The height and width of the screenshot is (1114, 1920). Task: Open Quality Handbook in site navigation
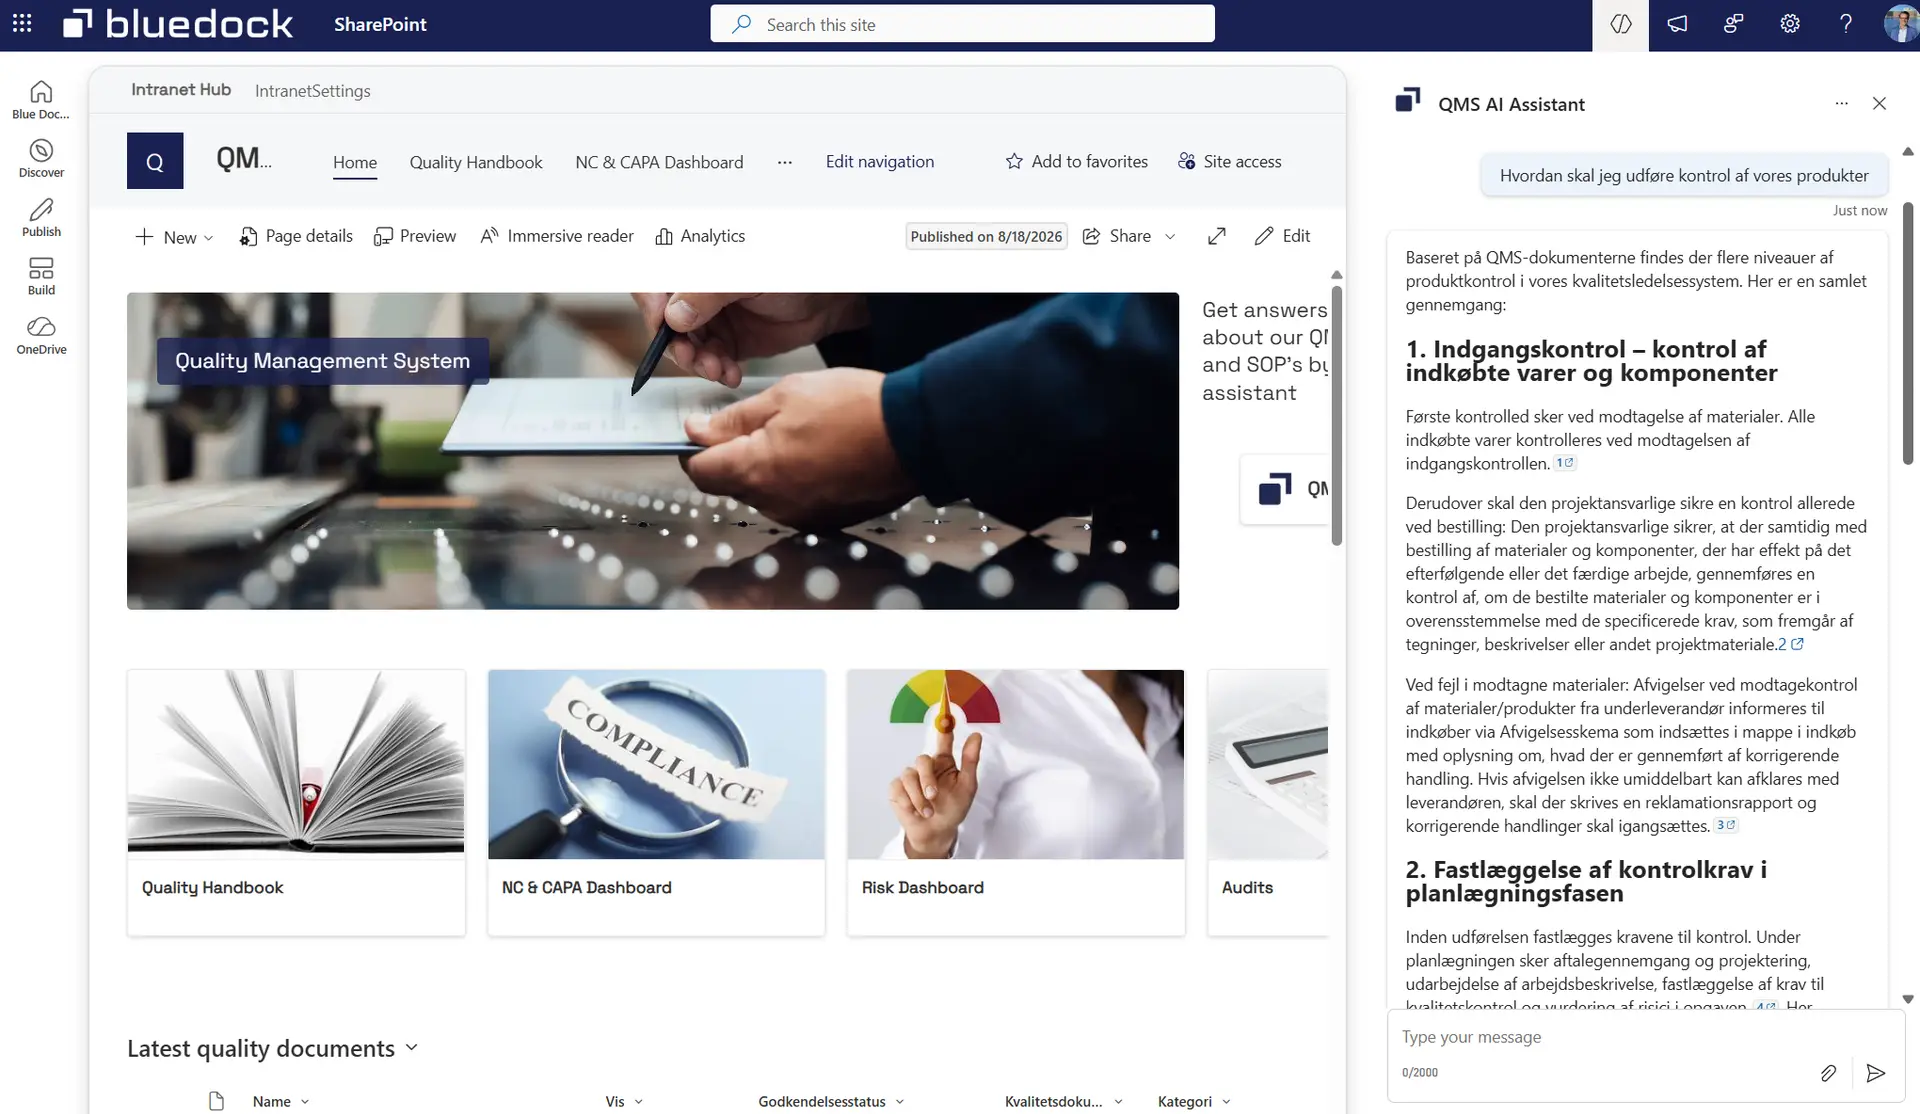coord(476,162)
